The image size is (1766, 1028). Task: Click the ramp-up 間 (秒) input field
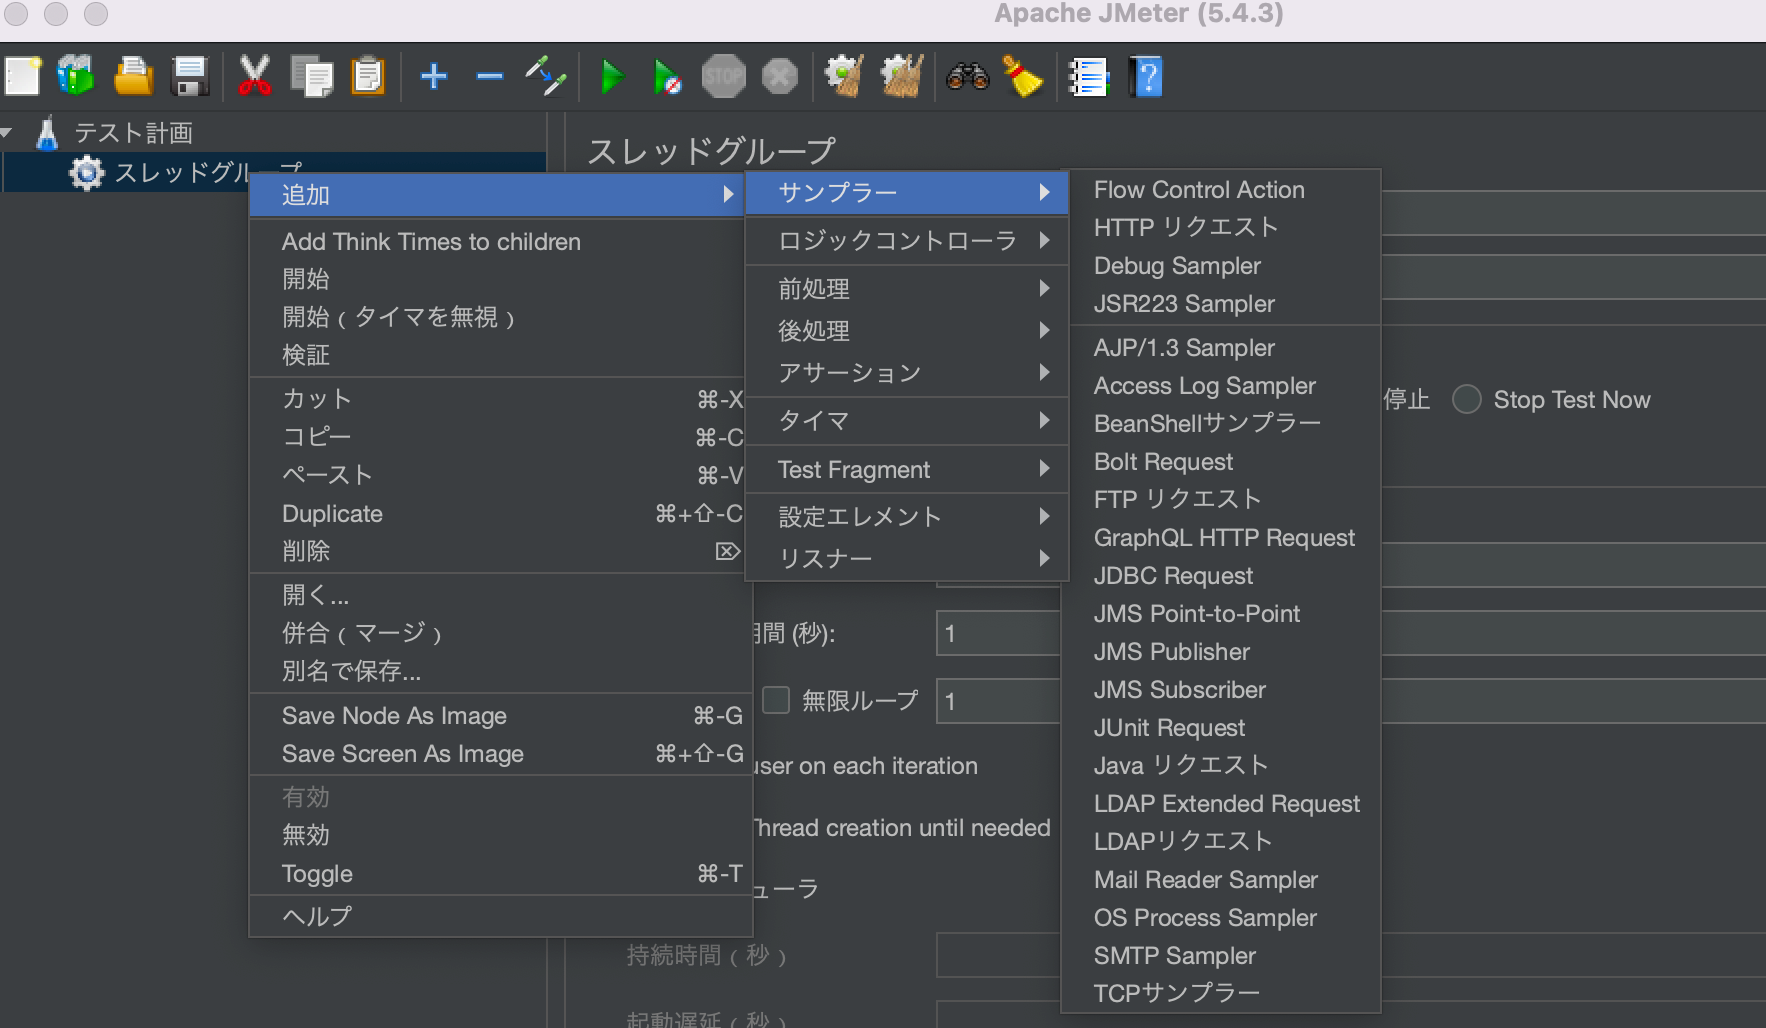coord(998,633)
